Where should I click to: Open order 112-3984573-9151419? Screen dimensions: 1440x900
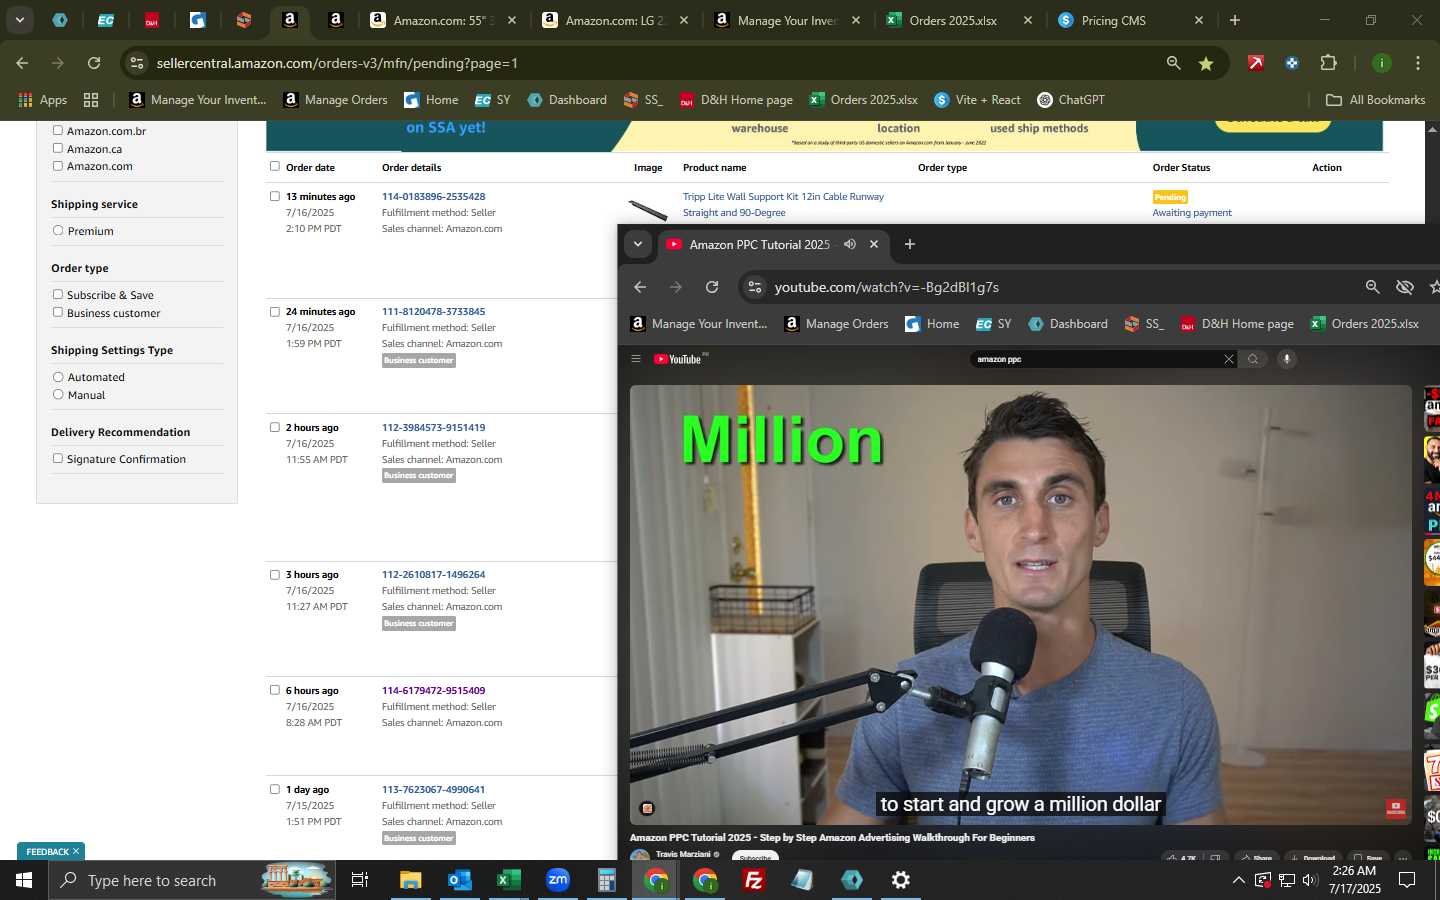(x=433, y=427)
